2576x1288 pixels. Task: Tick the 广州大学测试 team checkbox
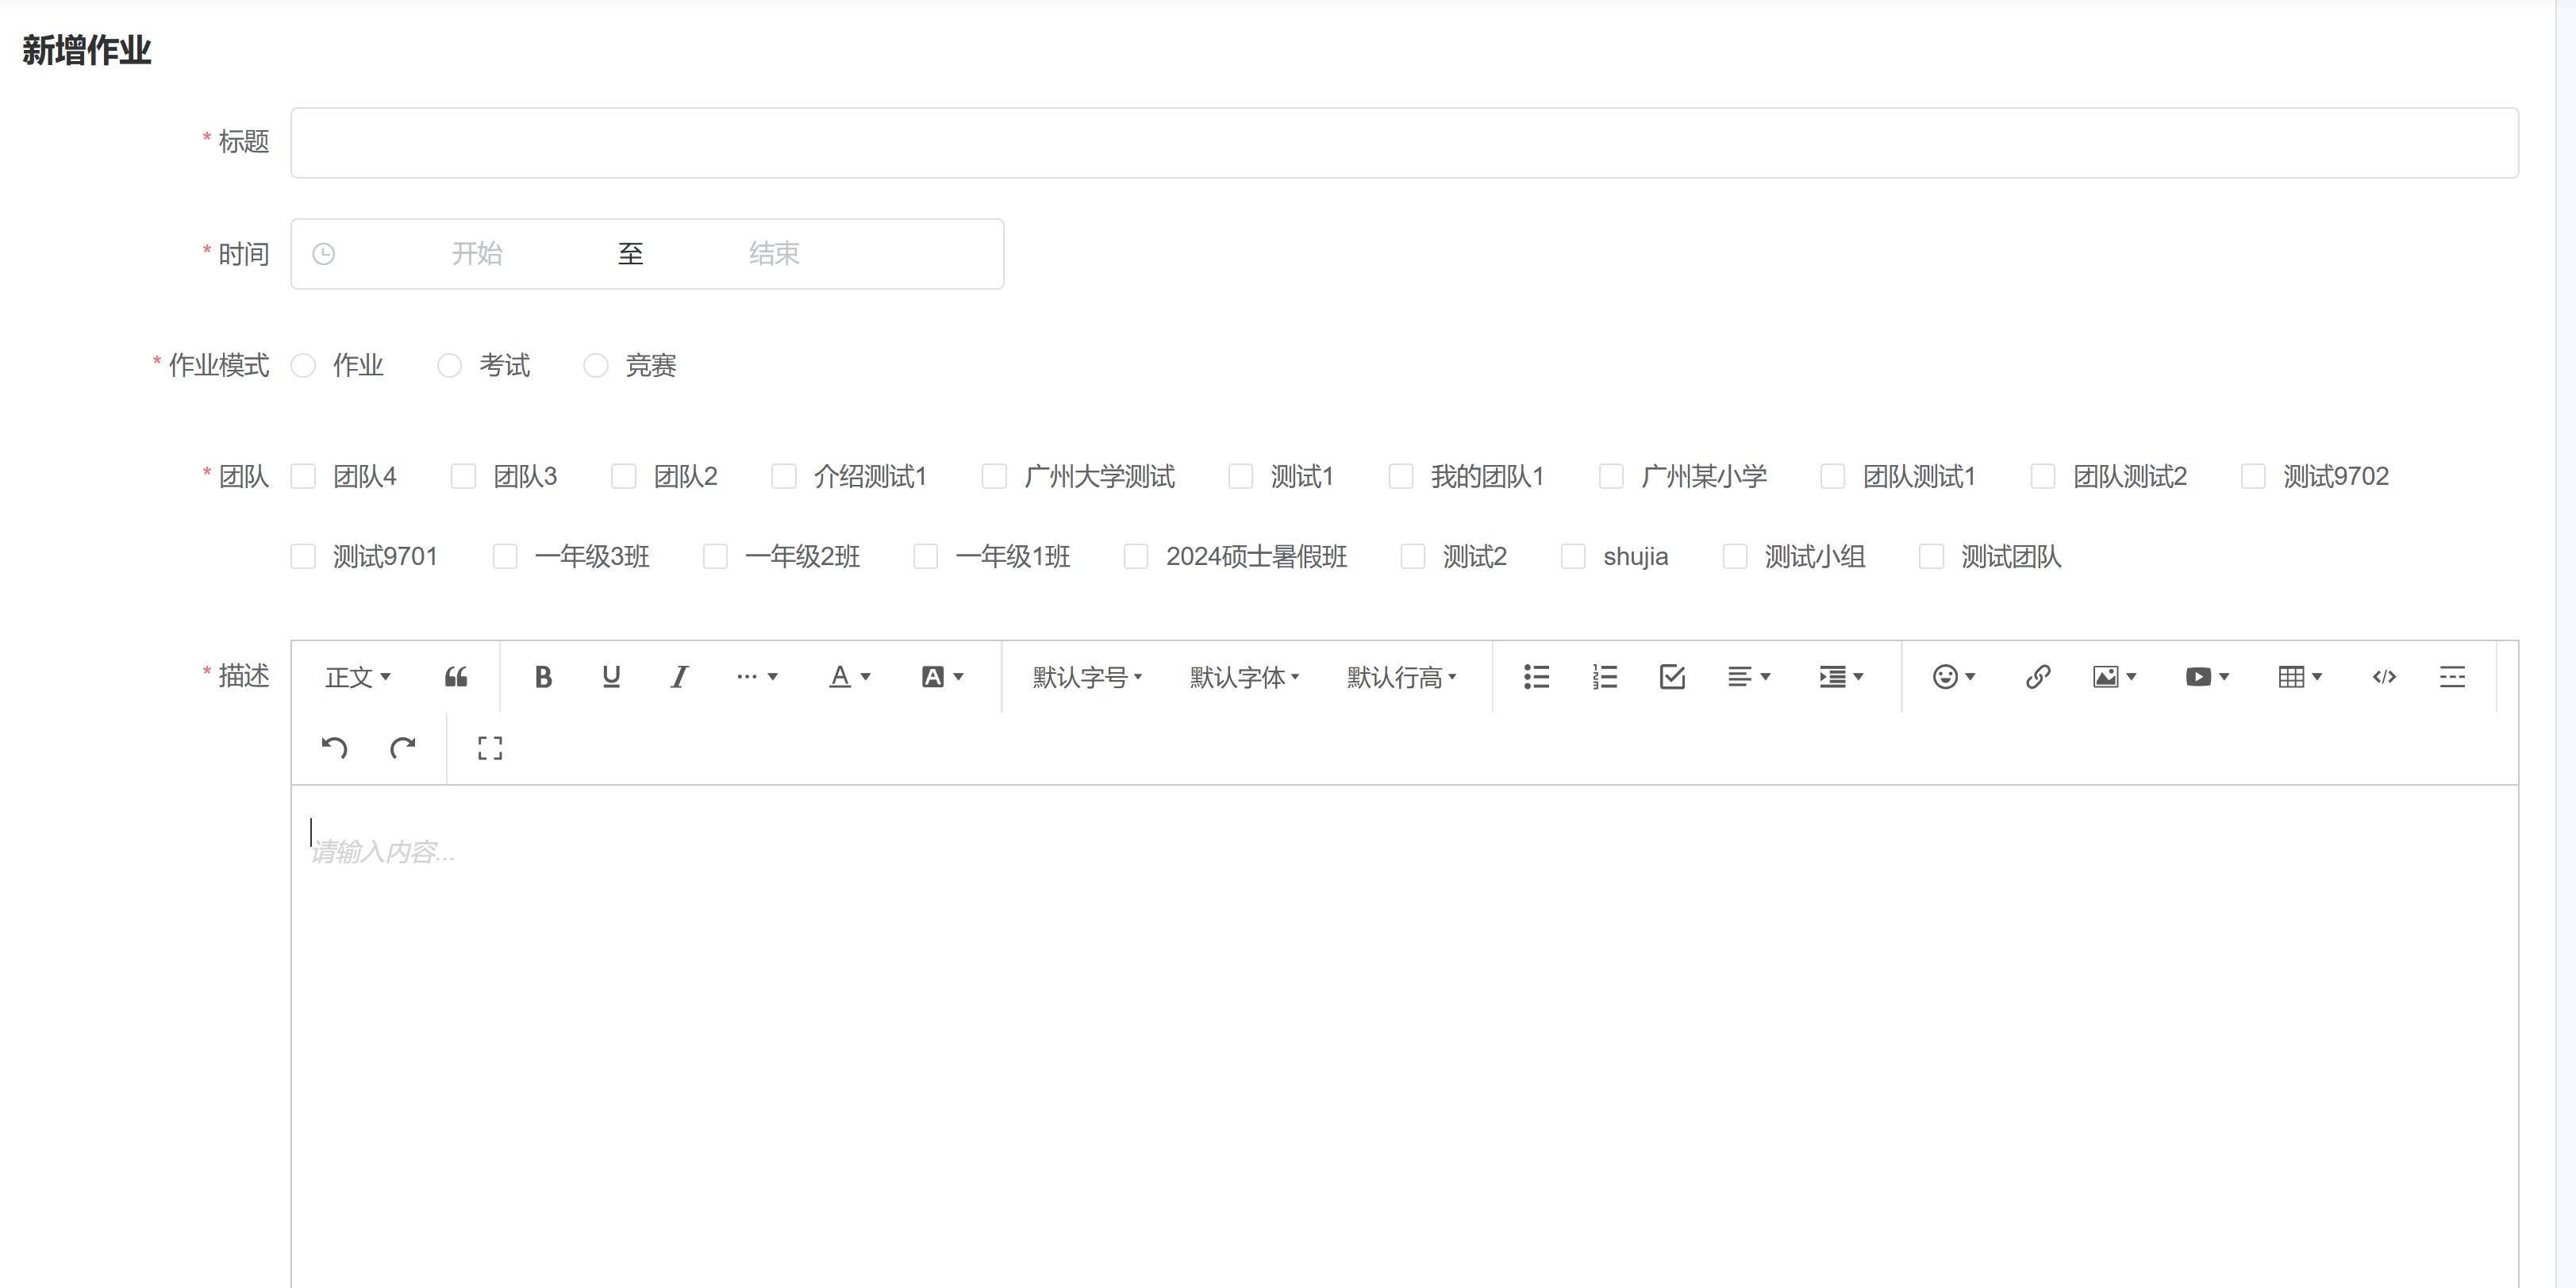coord(994,476)
